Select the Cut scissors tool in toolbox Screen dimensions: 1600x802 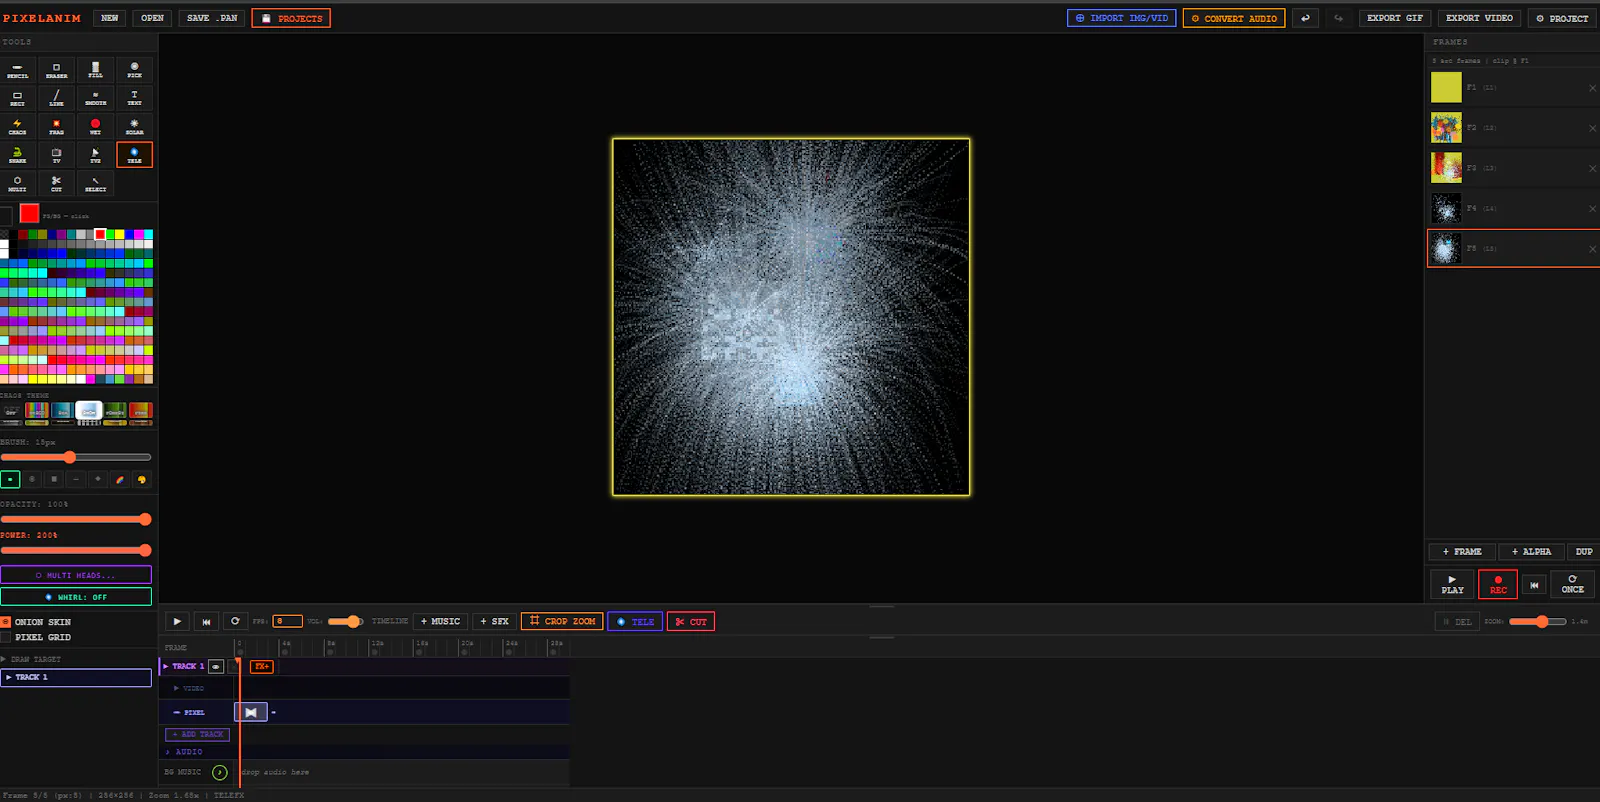pyautogui.click(x=57, y=184)
